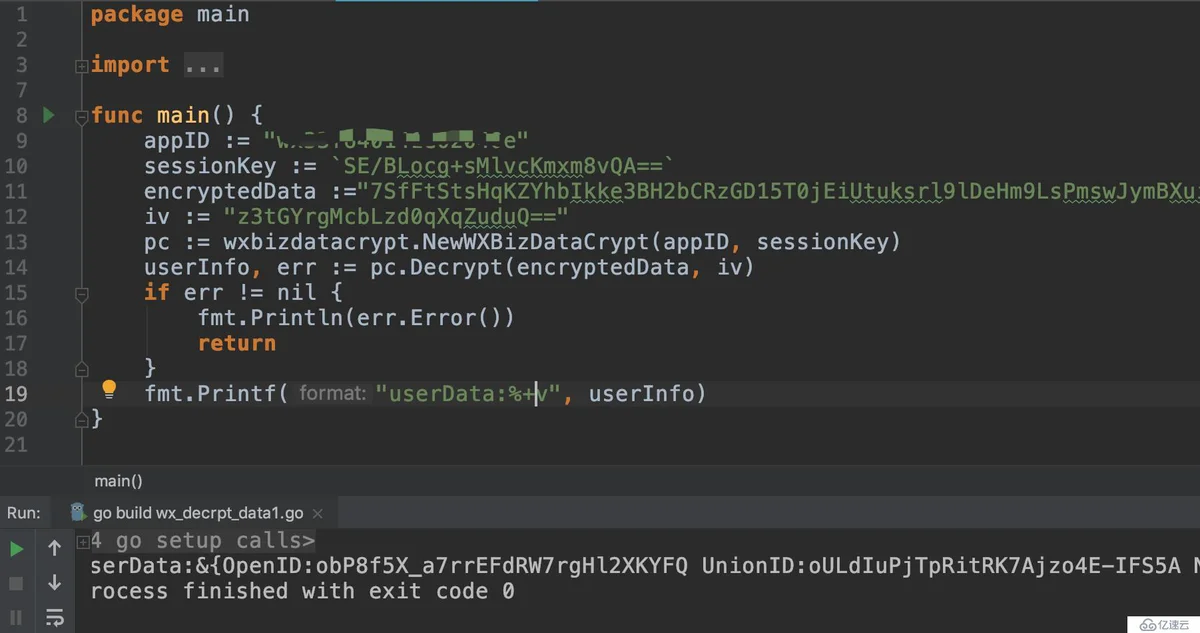Click line number 16 in gutter
Viewport: 1200px width, 633px height.
pos(16,318)
